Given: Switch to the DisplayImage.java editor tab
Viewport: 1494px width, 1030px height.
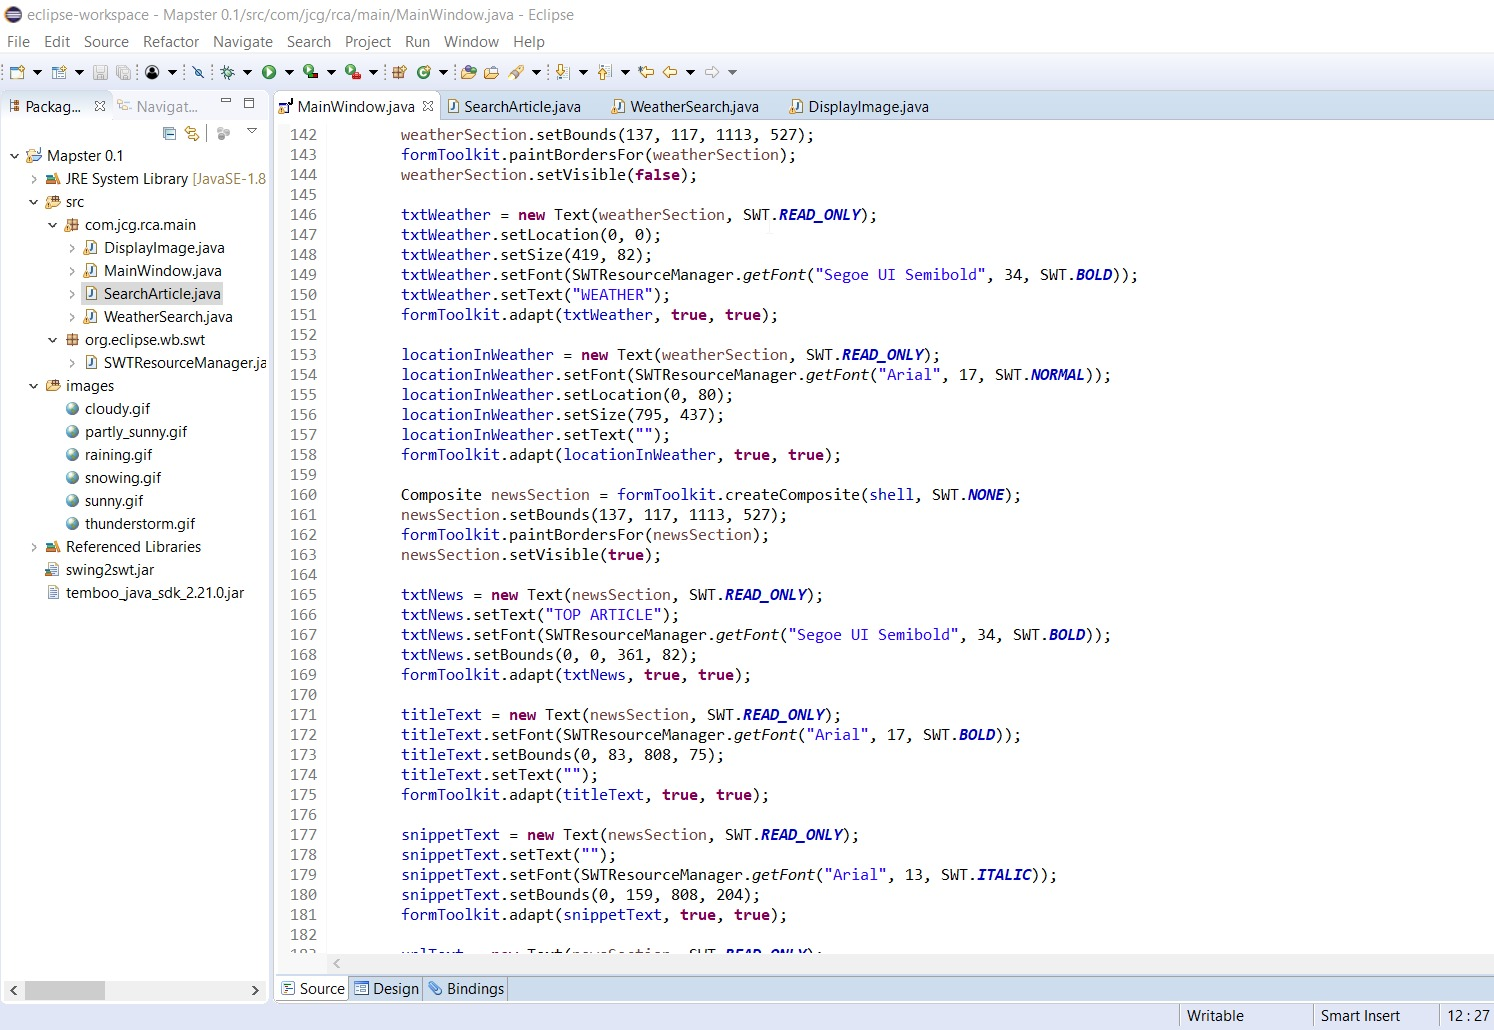Looking at the screenshot, I should pyautogui.click(x=859, y=107).
